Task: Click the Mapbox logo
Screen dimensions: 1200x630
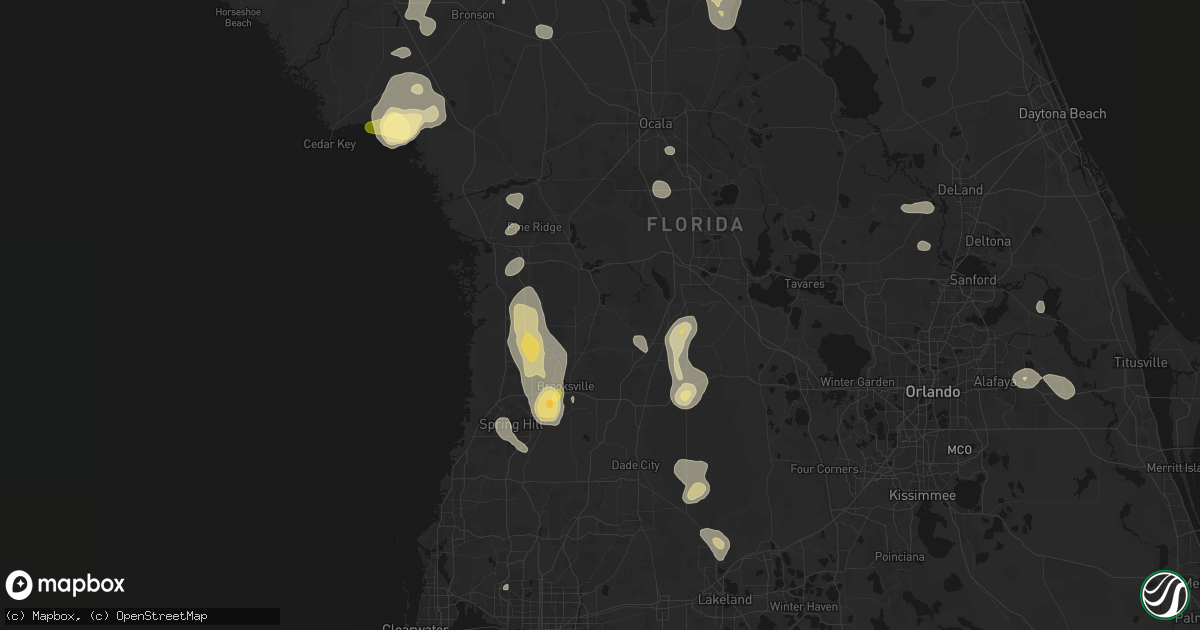Action: 66,585
